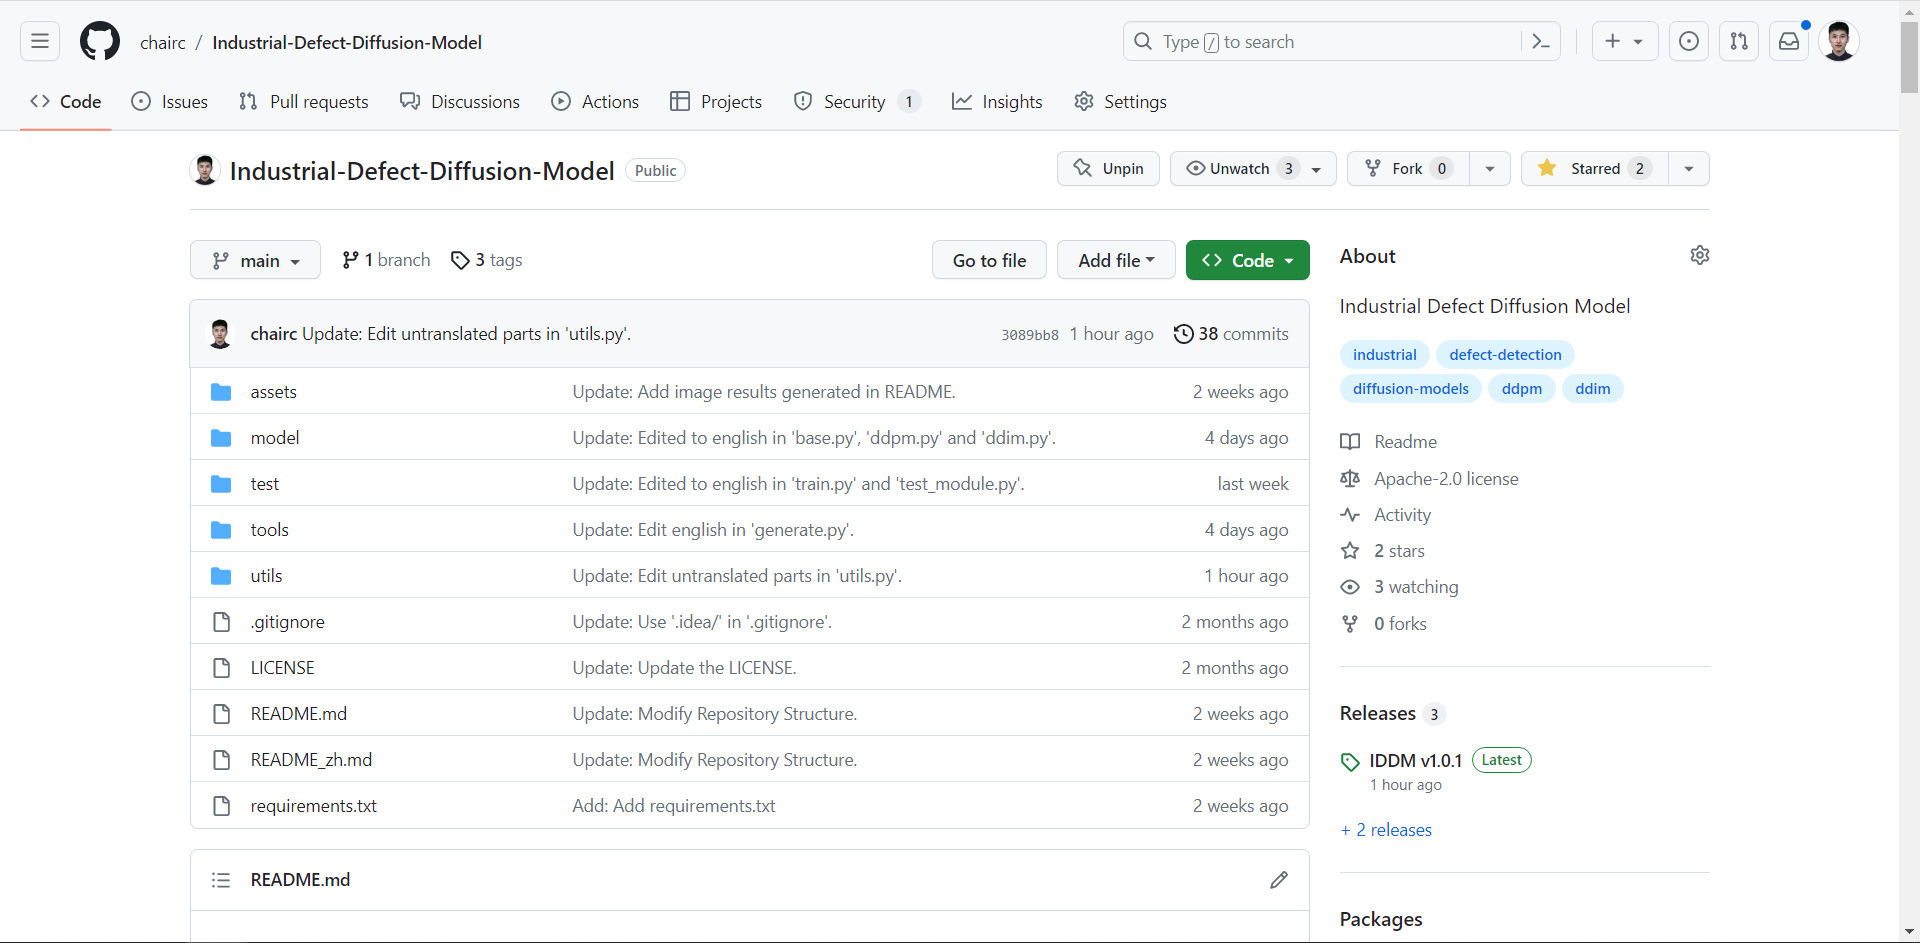
Task: Click the Go to file button
Action: [x=989, y=260]
